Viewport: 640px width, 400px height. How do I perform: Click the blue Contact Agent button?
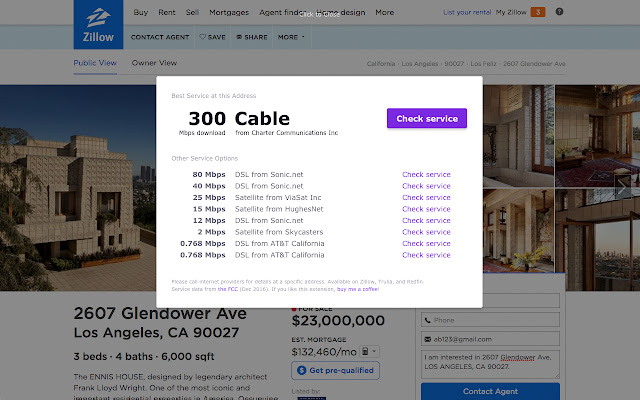(490, 391)
